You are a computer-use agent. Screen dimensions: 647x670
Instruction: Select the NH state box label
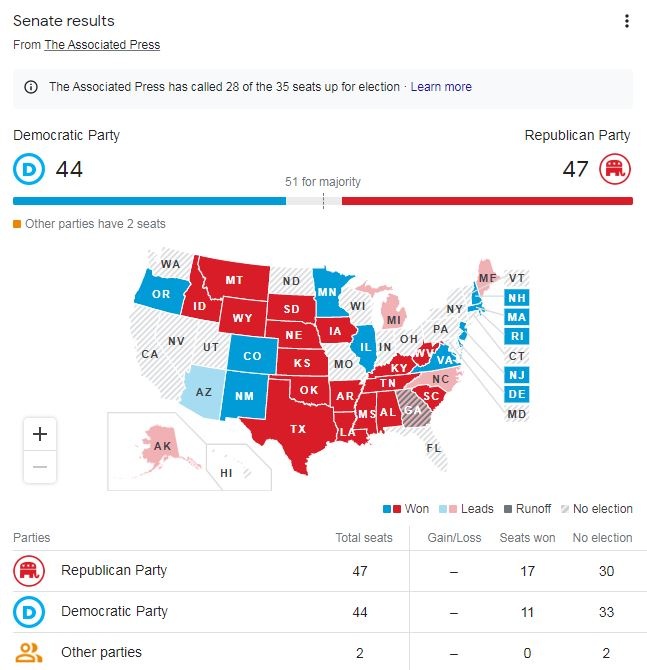[x=517, y=298]
